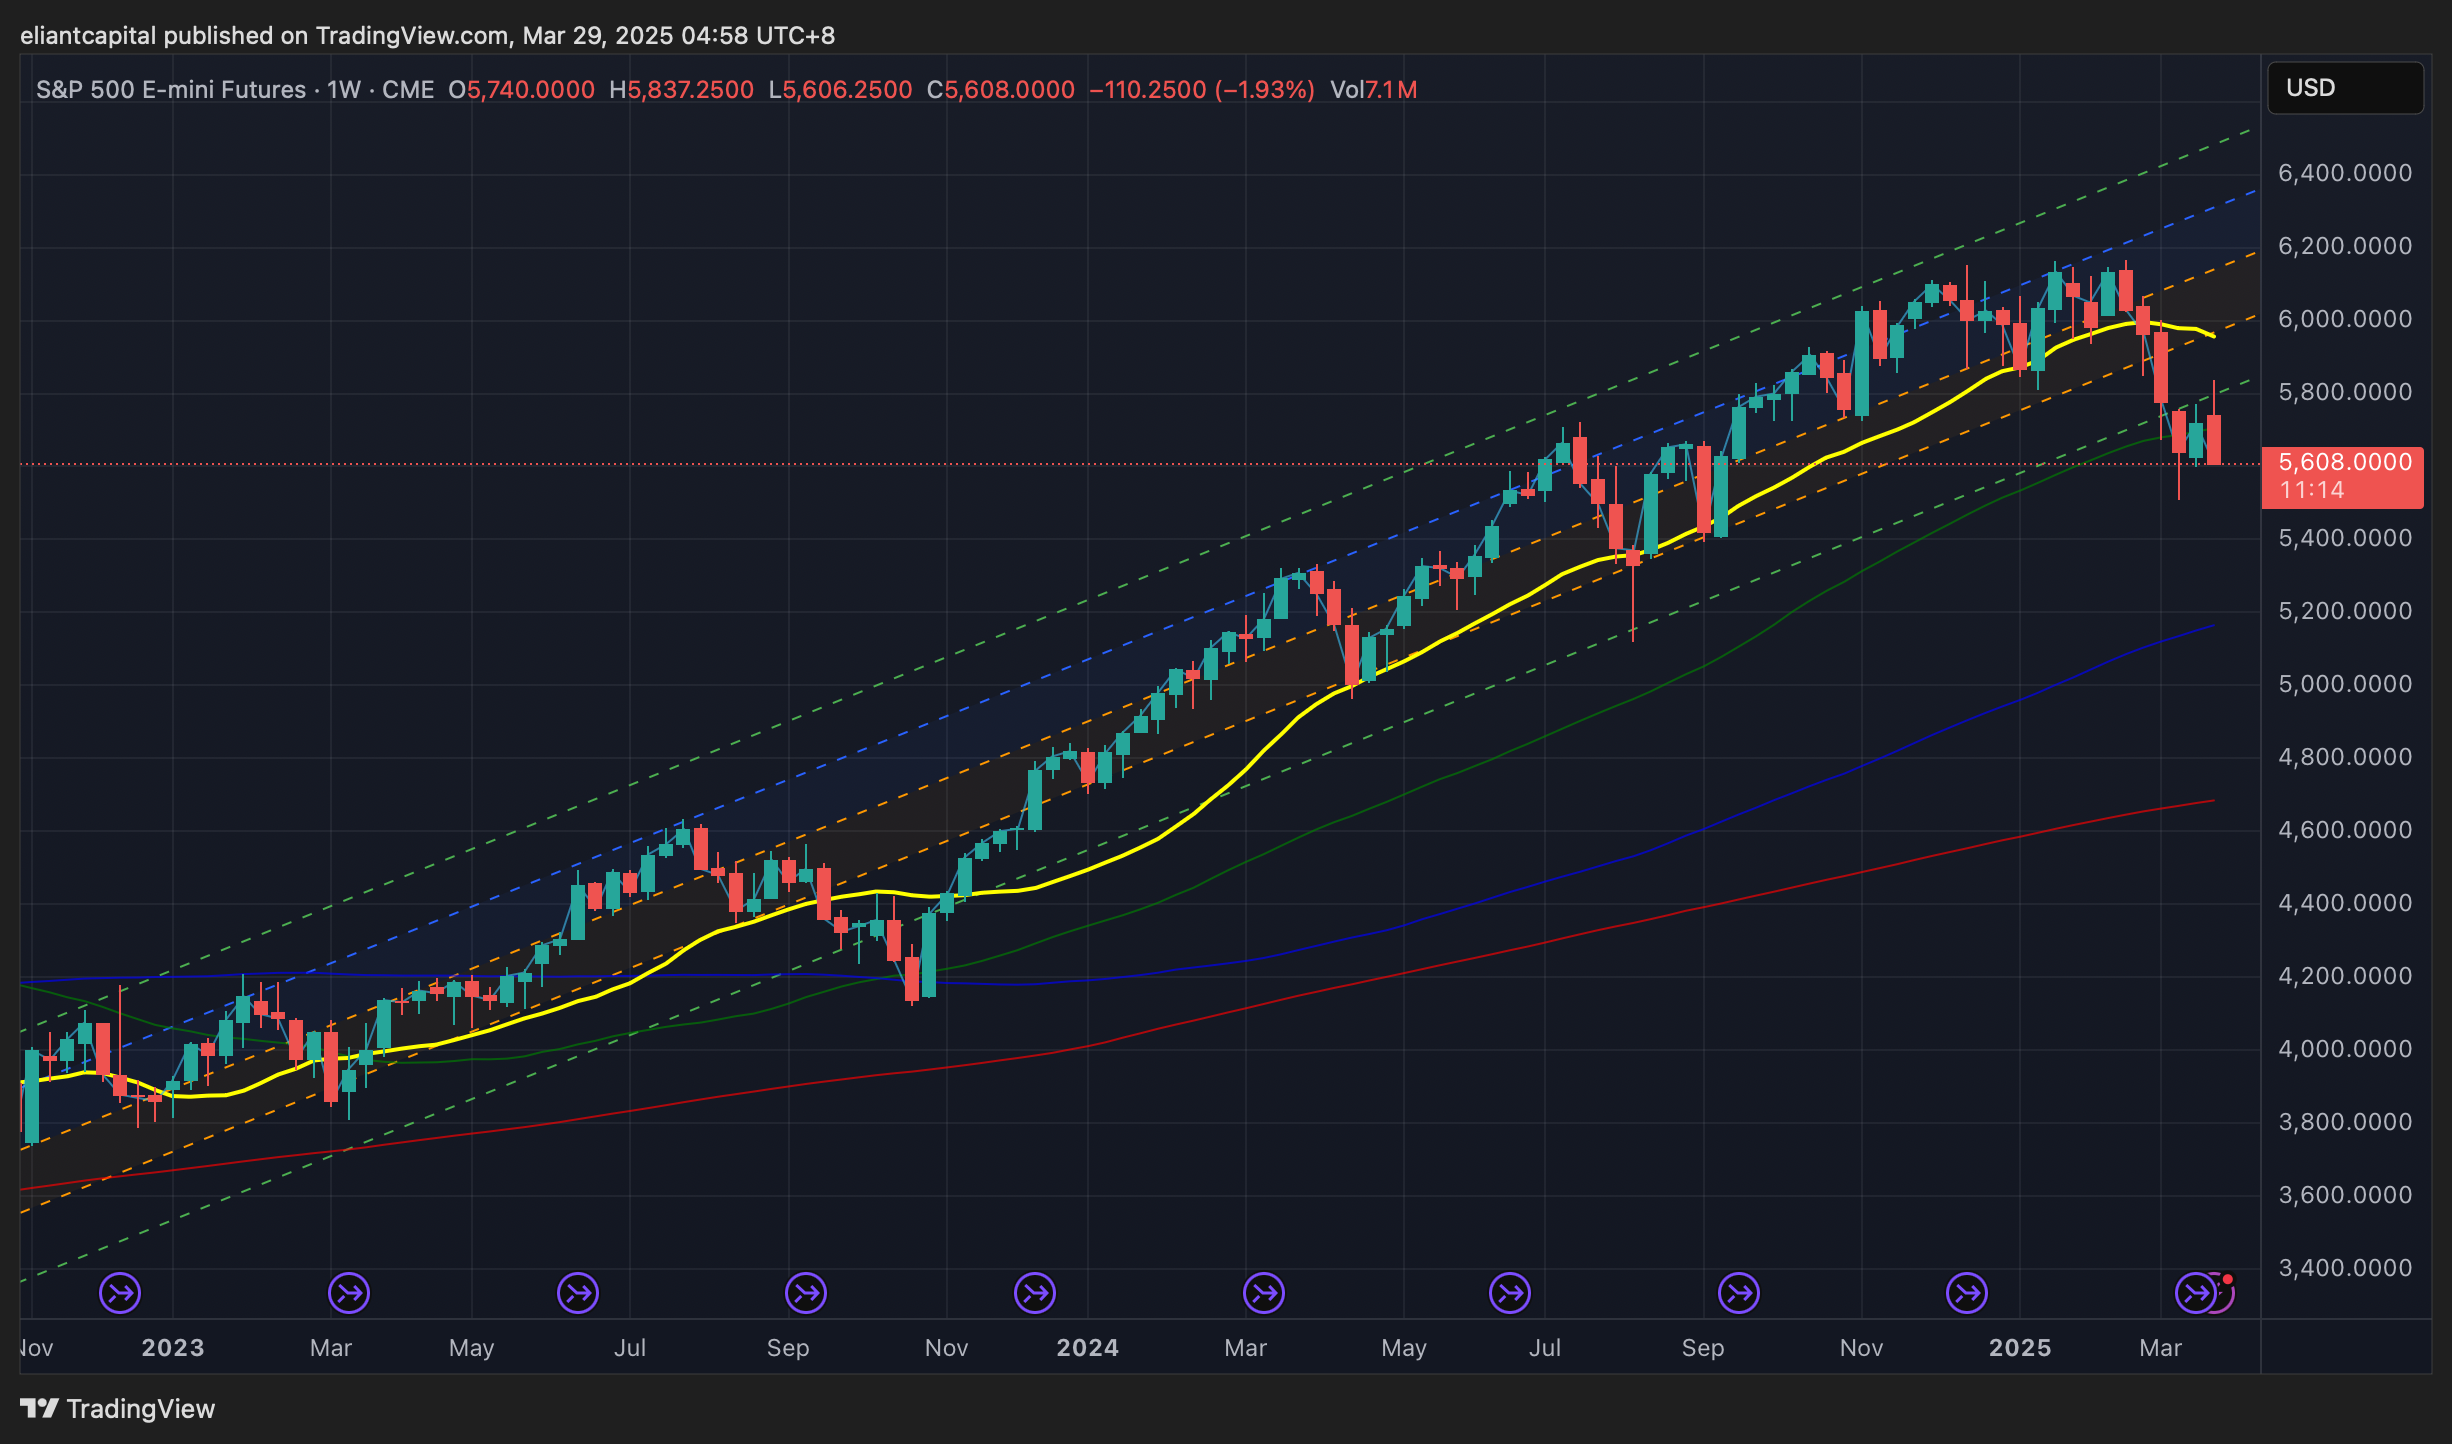Open the USD currency selector
The height and width of the screenshot is (1444, 2452).
coord(2344,88)
